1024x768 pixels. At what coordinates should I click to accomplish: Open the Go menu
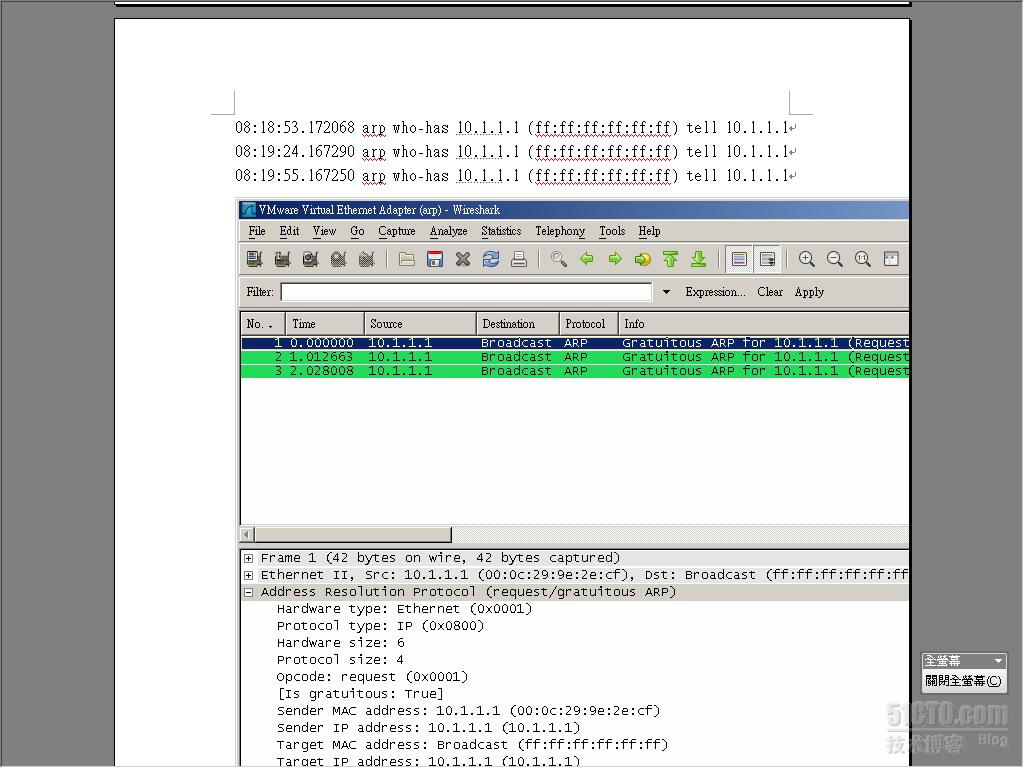[x=357, y=231]
